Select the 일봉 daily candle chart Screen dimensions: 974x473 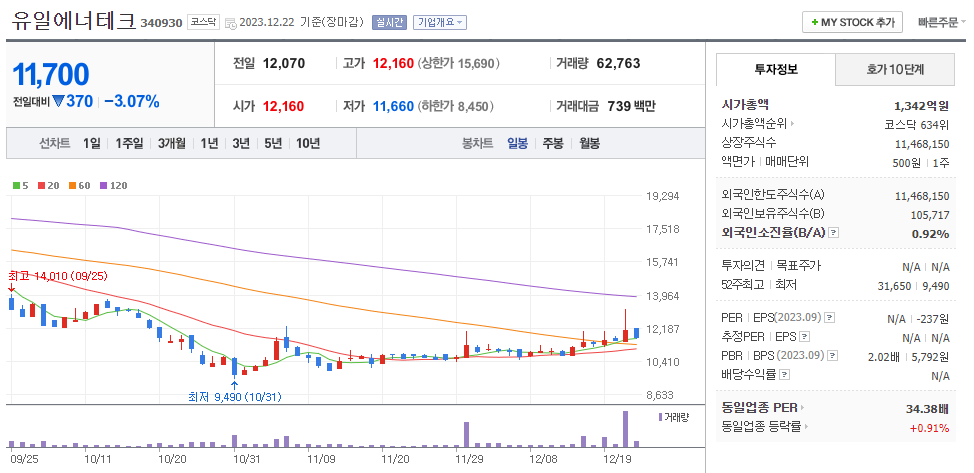point(517,144)
